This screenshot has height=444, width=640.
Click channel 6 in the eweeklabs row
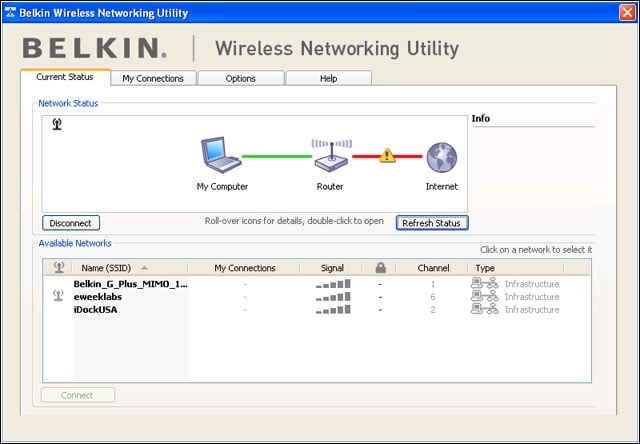click(433, 297)
